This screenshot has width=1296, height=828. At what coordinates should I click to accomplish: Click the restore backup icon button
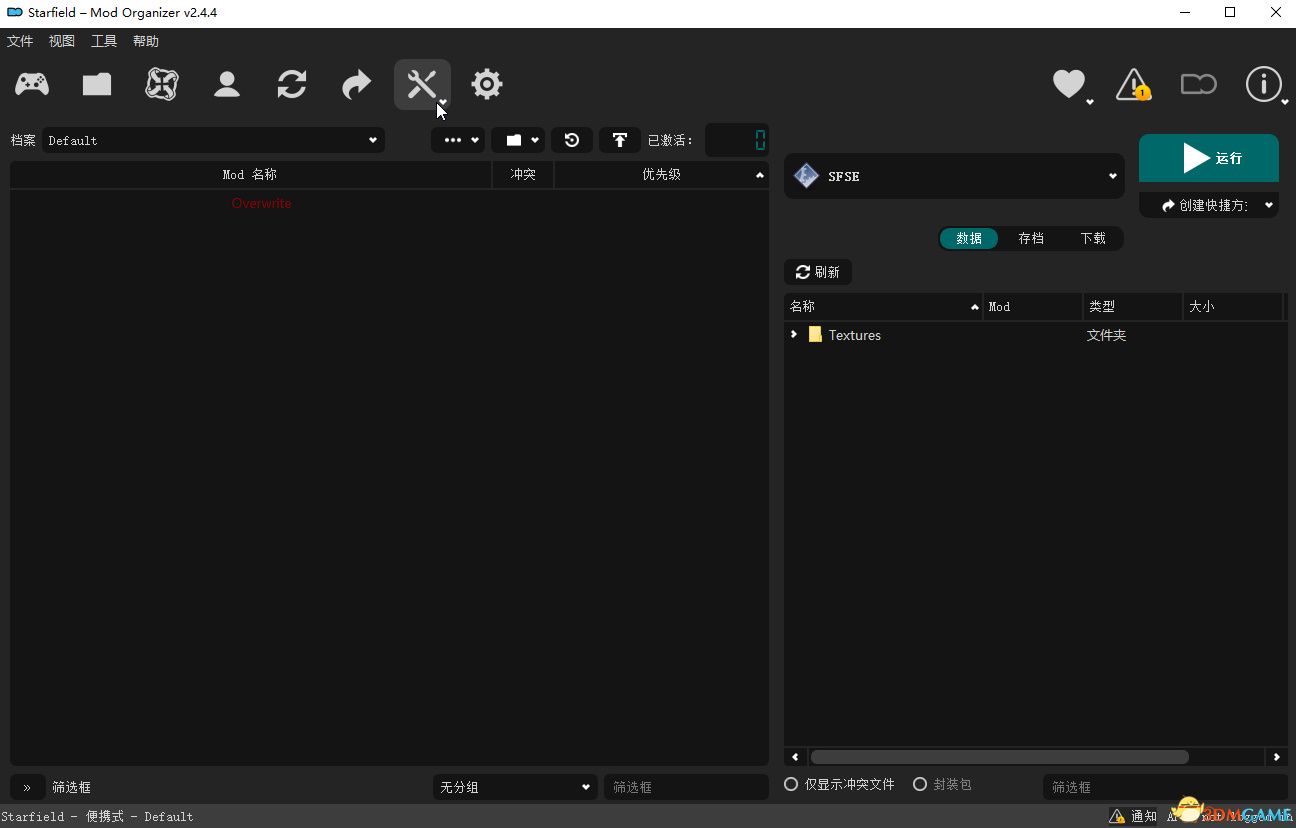(x=572, y=140)
